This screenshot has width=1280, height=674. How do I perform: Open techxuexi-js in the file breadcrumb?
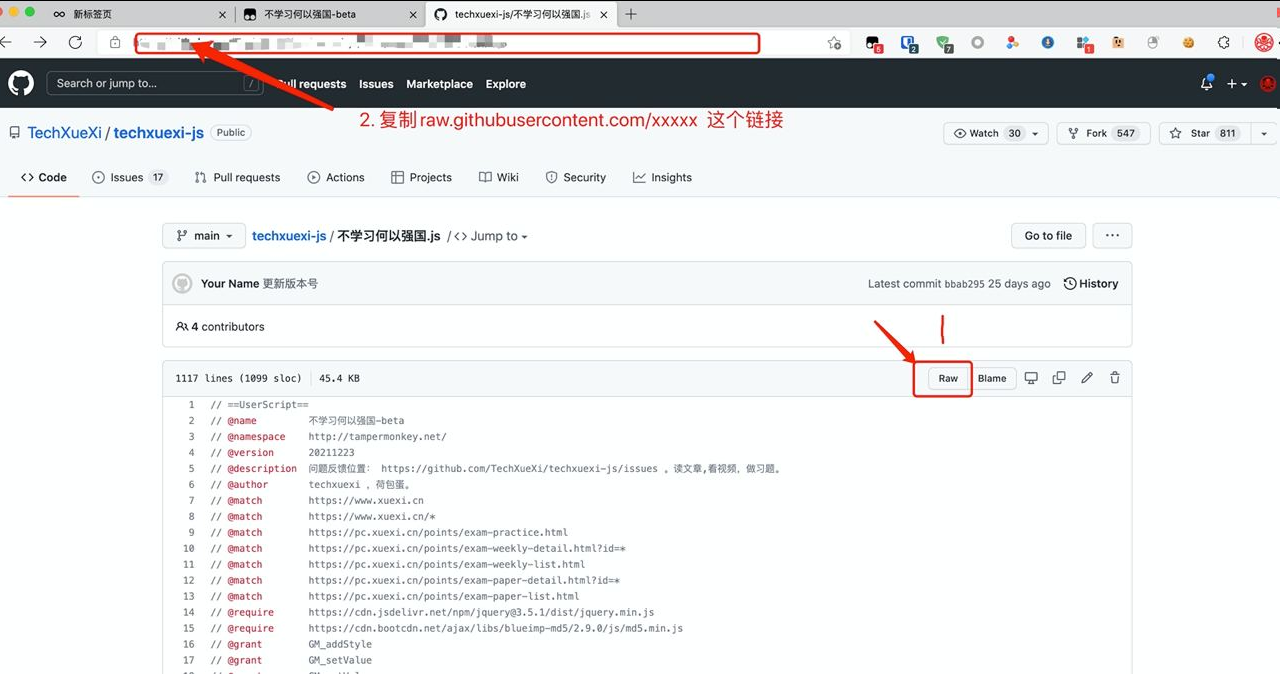289,236
